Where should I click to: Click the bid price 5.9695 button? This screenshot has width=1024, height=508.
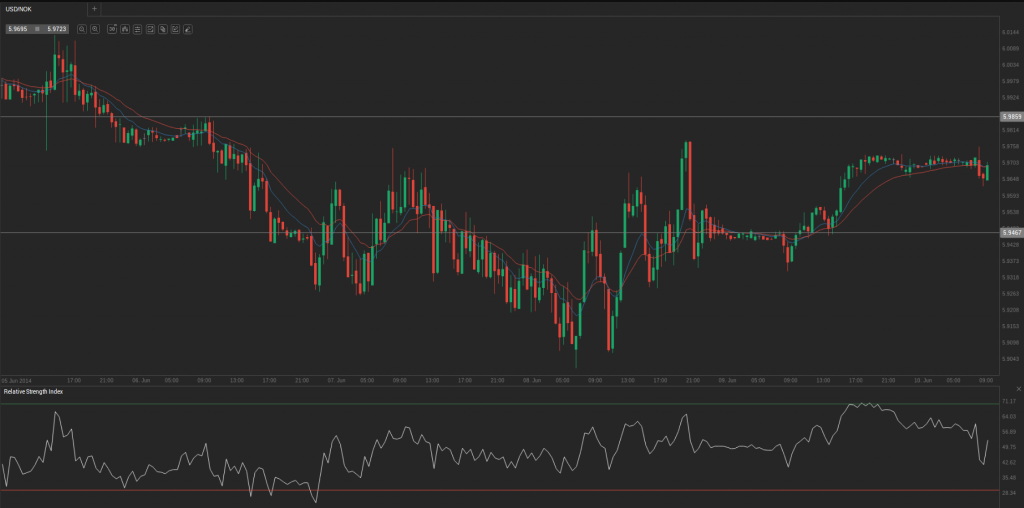click(x=18, y=29)
